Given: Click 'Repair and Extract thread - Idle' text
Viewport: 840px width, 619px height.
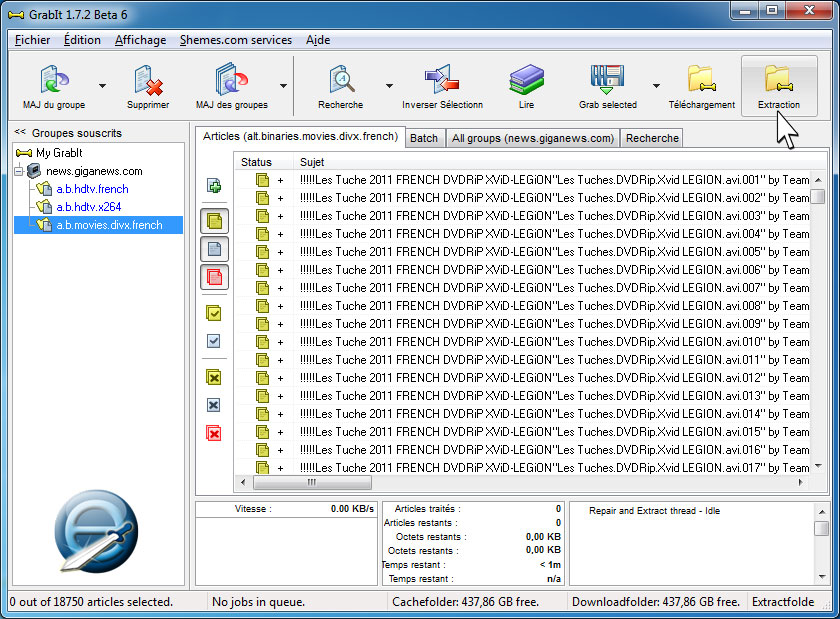Looking at the screenshot, I should [654, 511].
